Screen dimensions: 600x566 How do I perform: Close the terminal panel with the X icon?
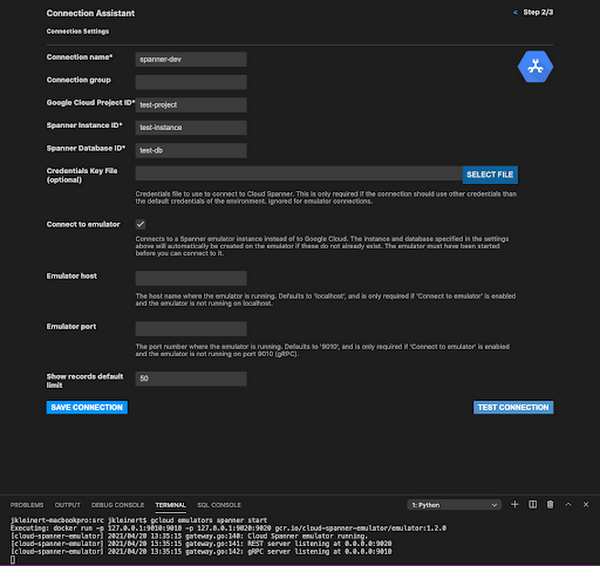click(586, 504)
